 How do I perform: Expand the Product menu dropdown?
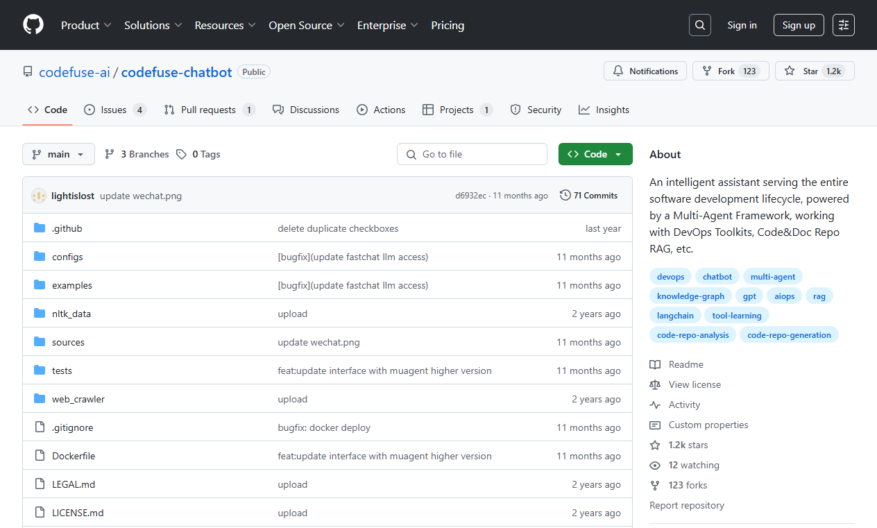[x=86, y=25]
